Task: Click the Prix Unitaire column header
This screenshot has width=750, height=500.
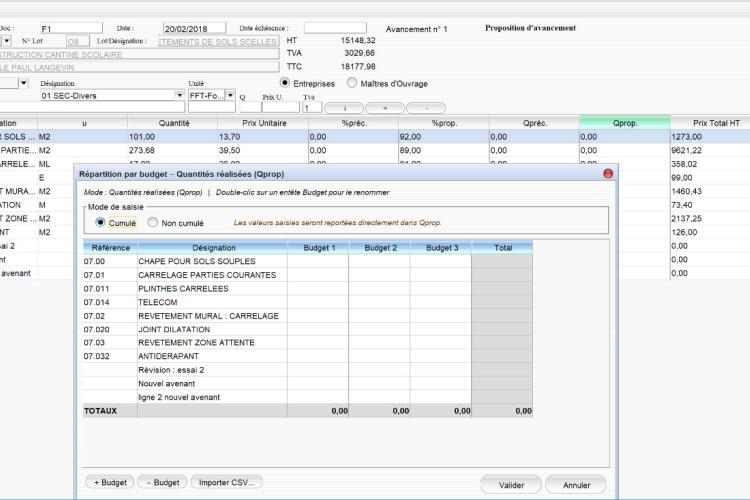Action: 264,123
